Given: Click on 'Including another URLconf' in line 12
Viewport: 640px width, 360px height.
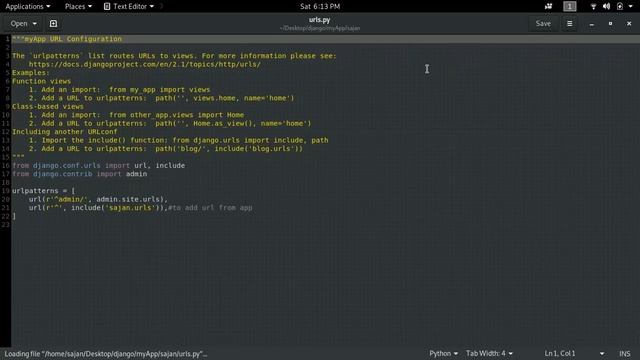Looking at the screenshot, I should click(x=64, y=132).
